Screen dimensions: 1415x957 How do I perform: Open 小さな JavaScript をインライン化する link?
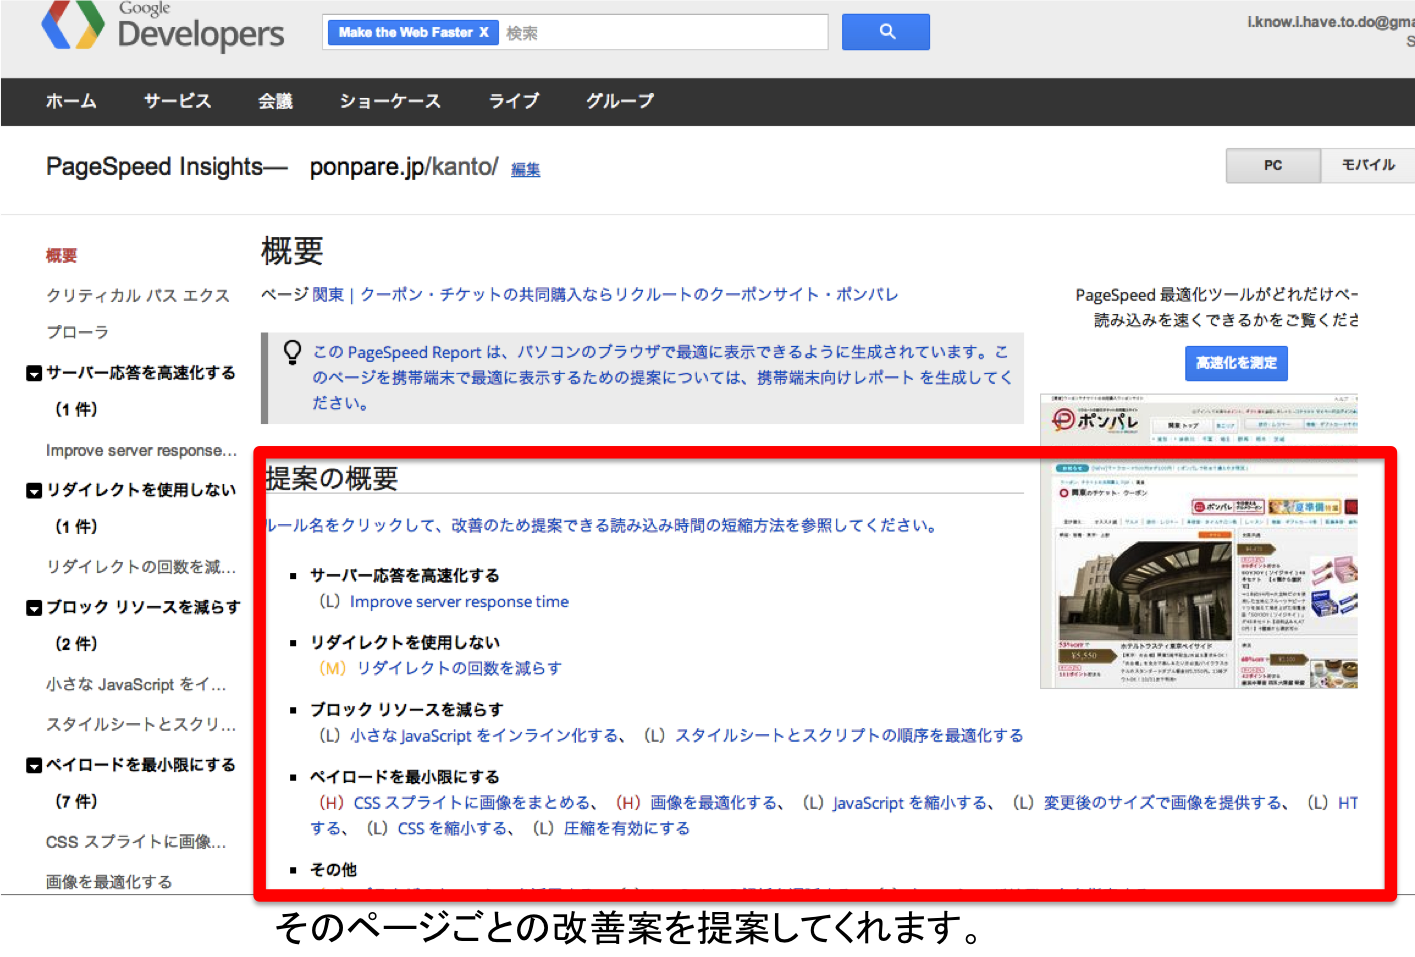[484, 736]
